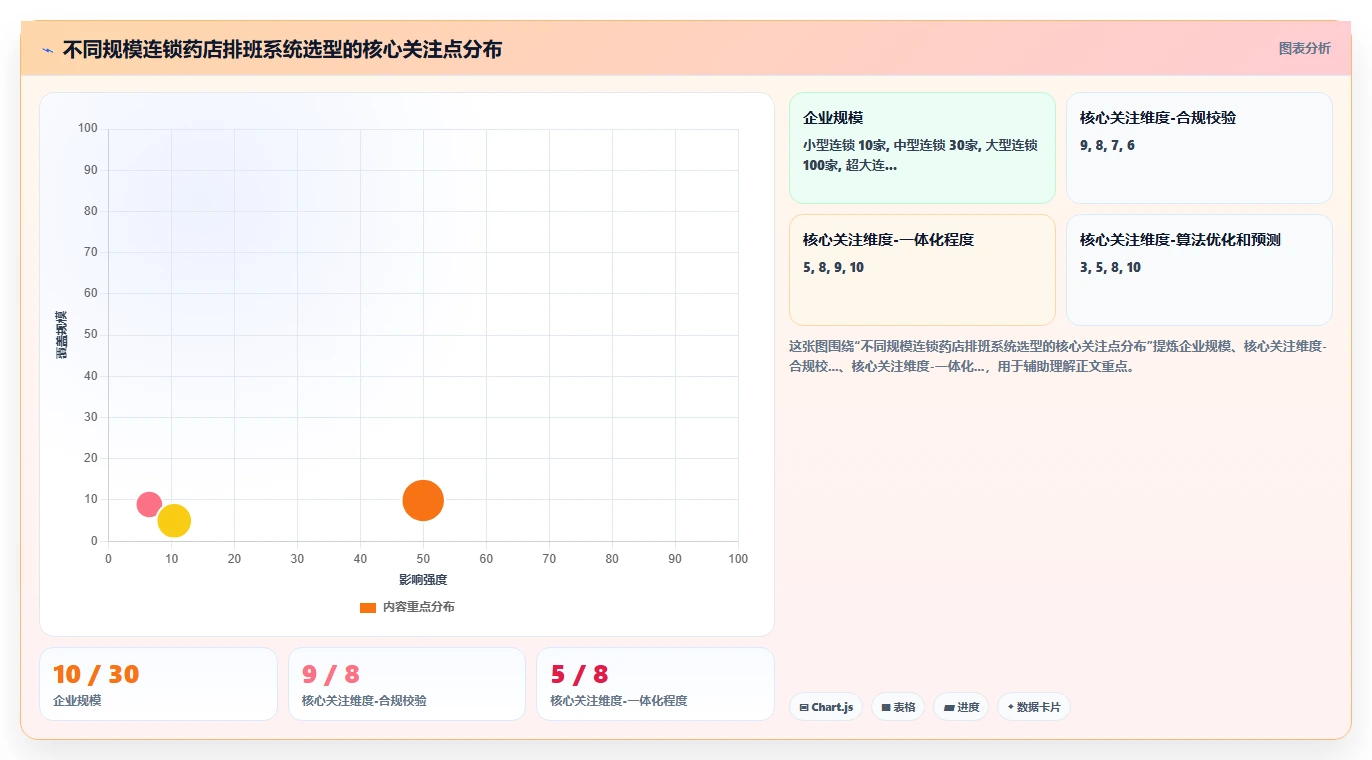This screenshot has height=760, width=1372.
Task: Click the page title 不同规模连锁药店排班系统选型的核心关注点分布
Action: (282, 49)
